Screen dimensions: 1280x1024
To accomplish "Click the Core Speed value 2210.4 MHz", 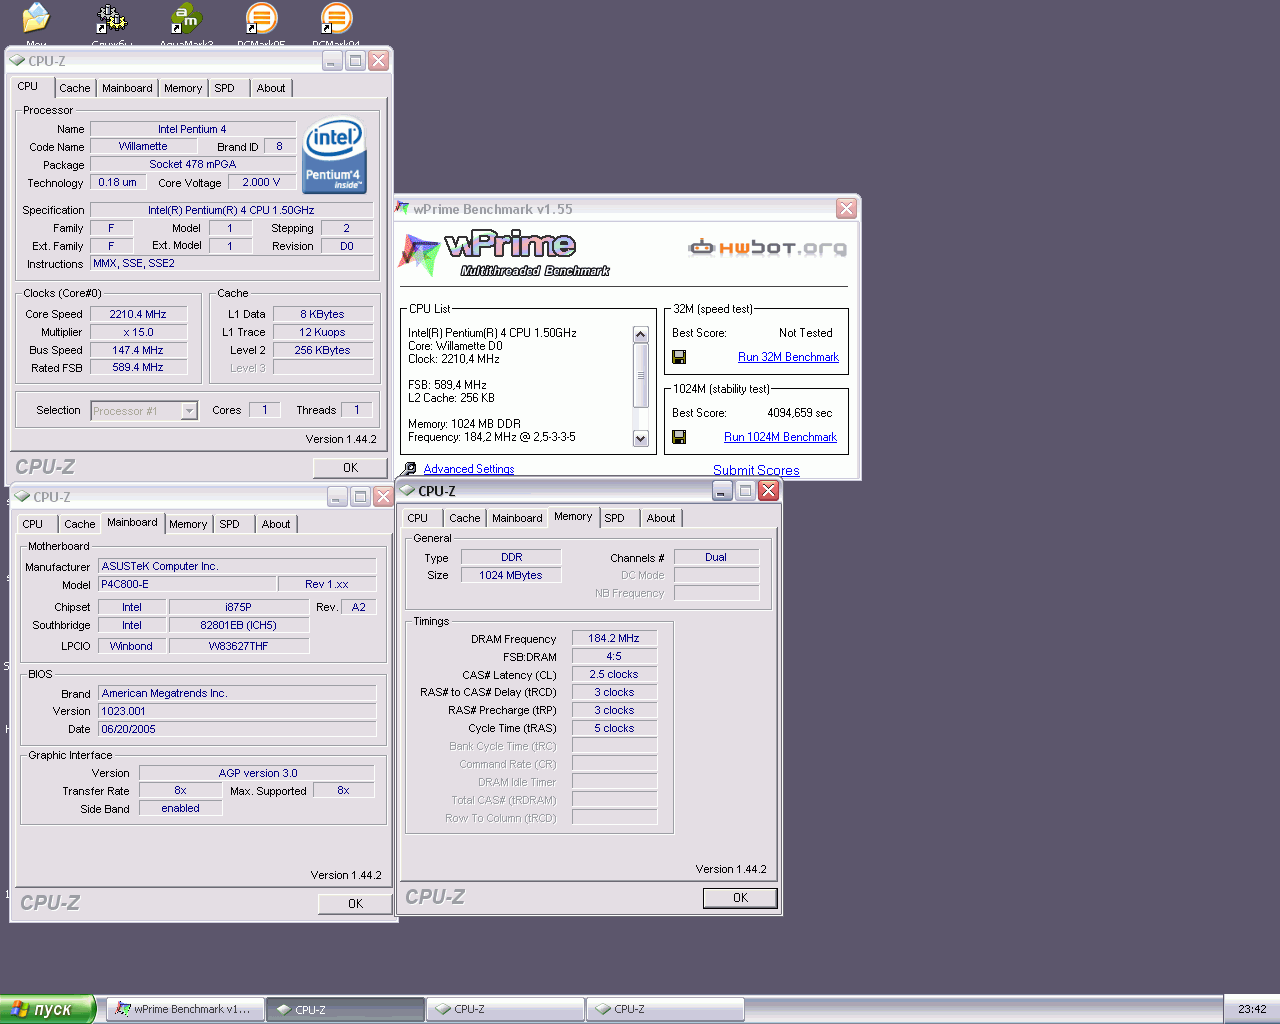I will (138, 314).
